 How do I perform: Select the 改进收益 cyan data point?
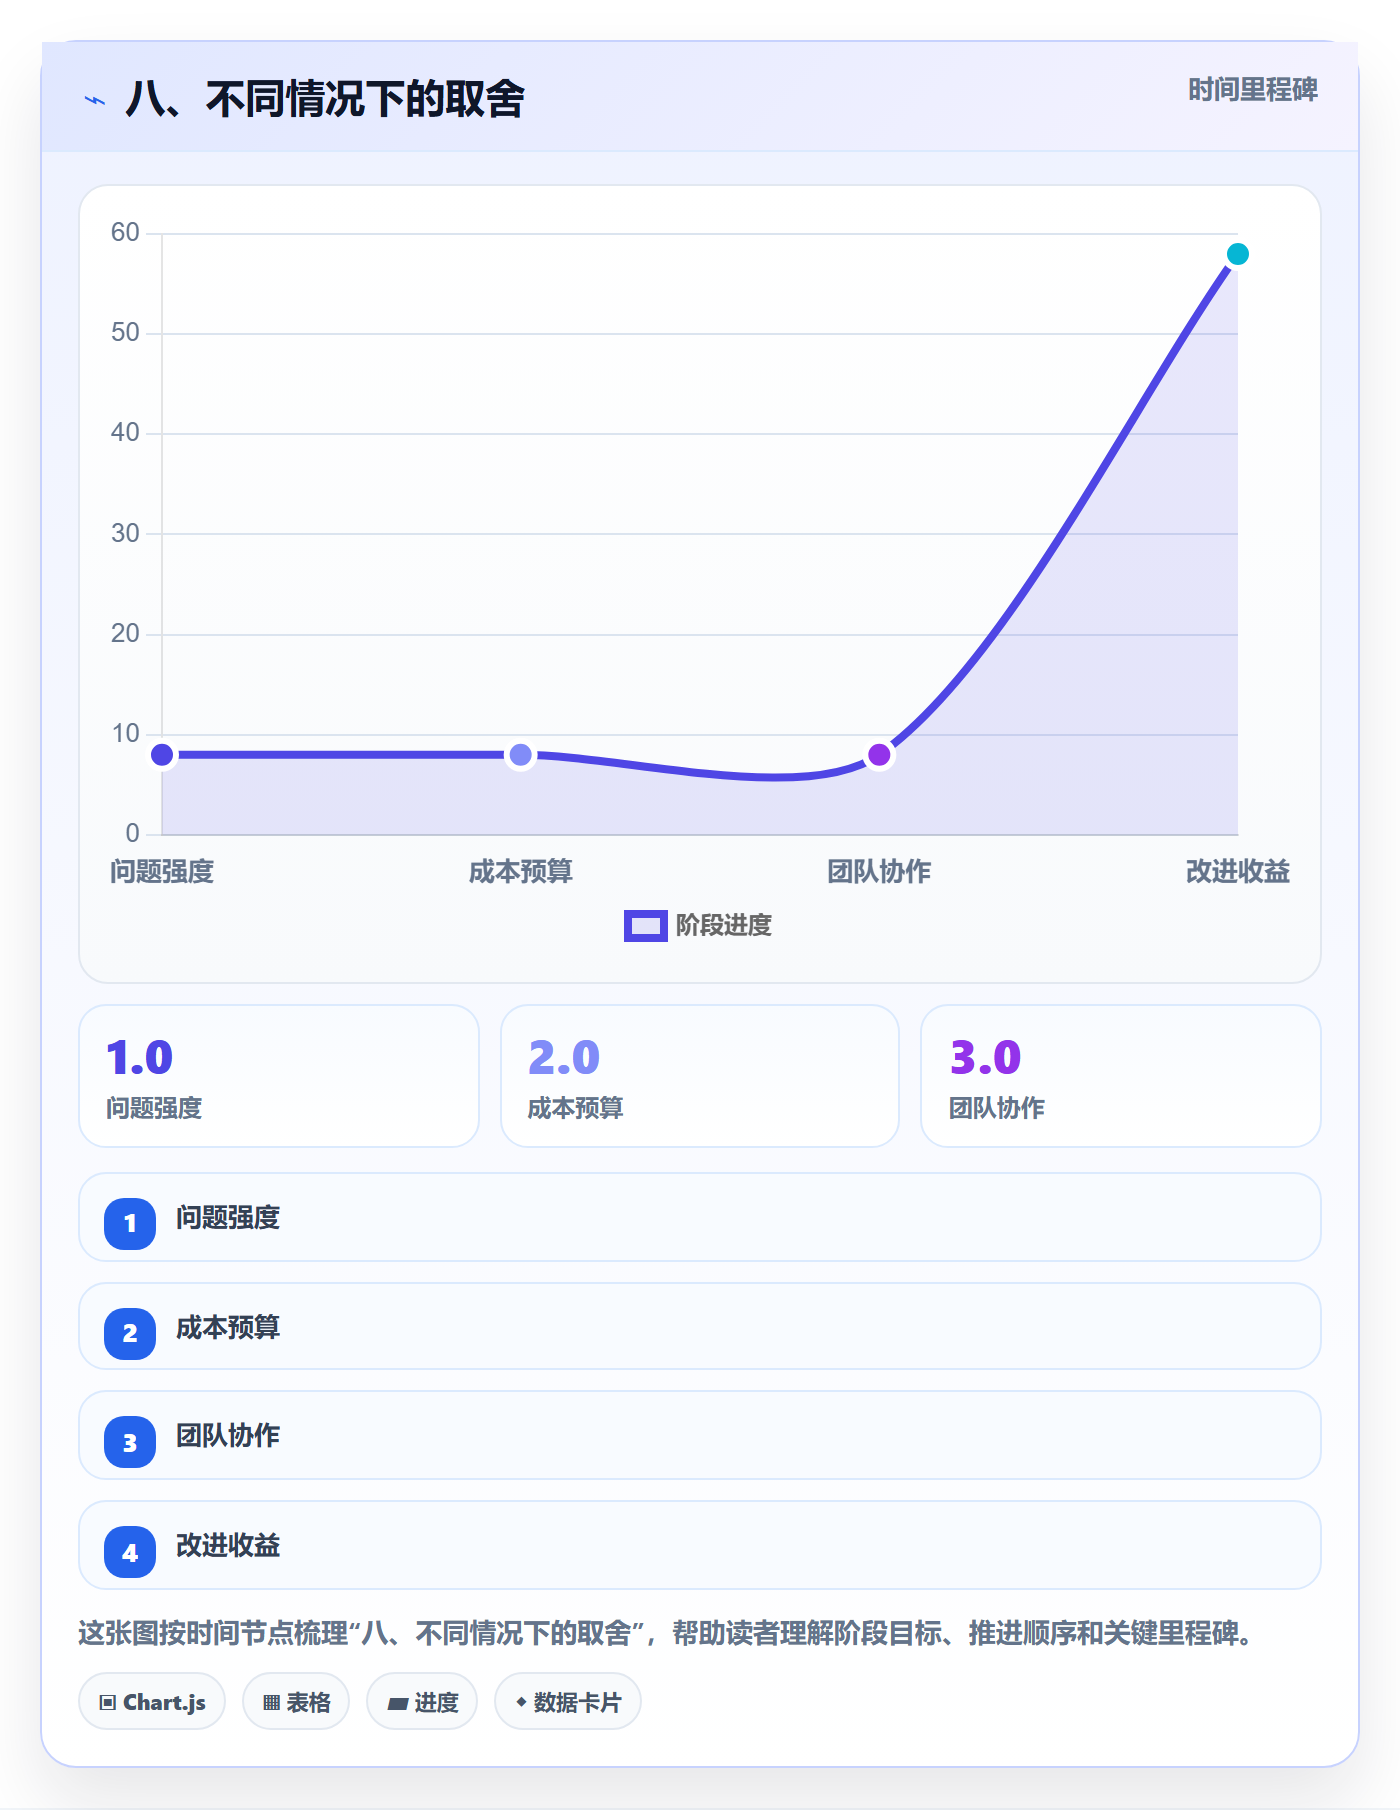click(x=1237, y=254)
